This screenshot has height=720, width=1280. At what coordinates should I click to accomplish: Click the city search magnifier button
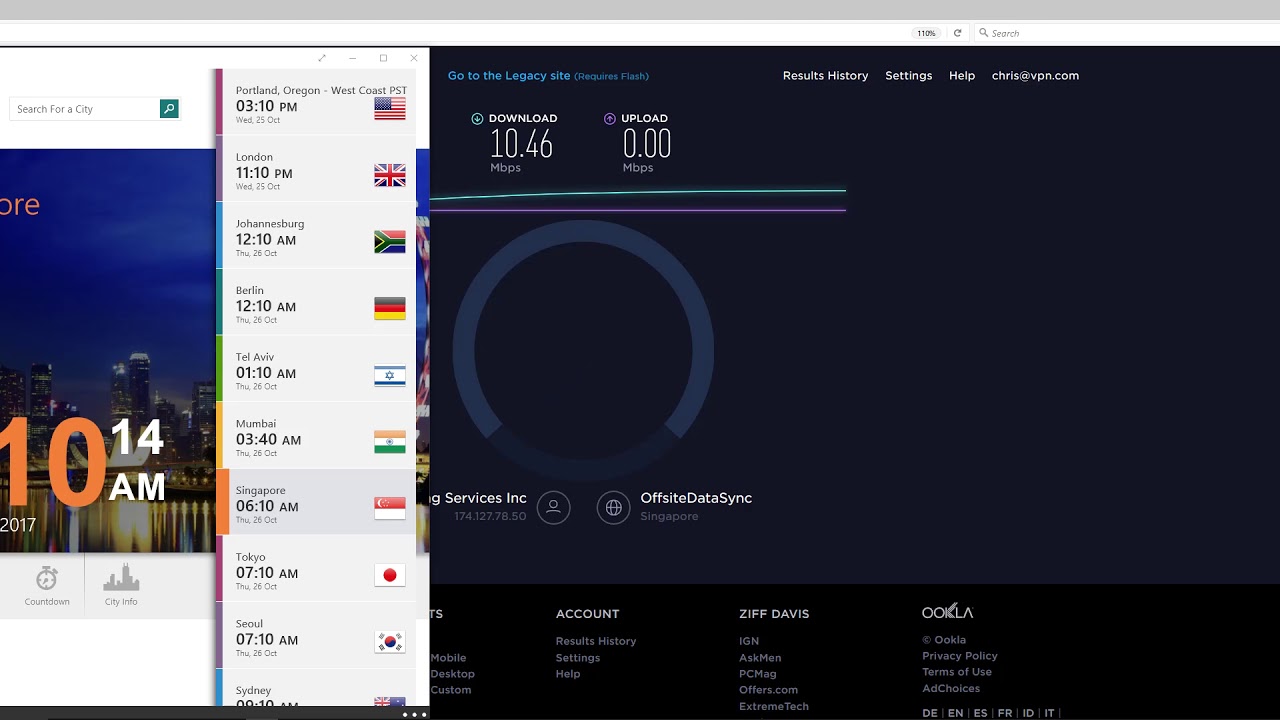pyautogui.click(x=169, y=109)
